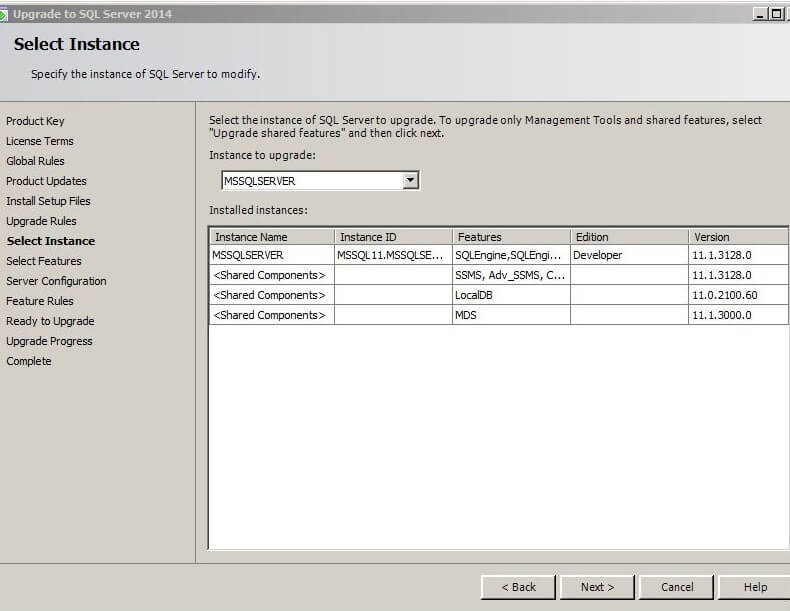Click the Version column header

click(739, 237)
